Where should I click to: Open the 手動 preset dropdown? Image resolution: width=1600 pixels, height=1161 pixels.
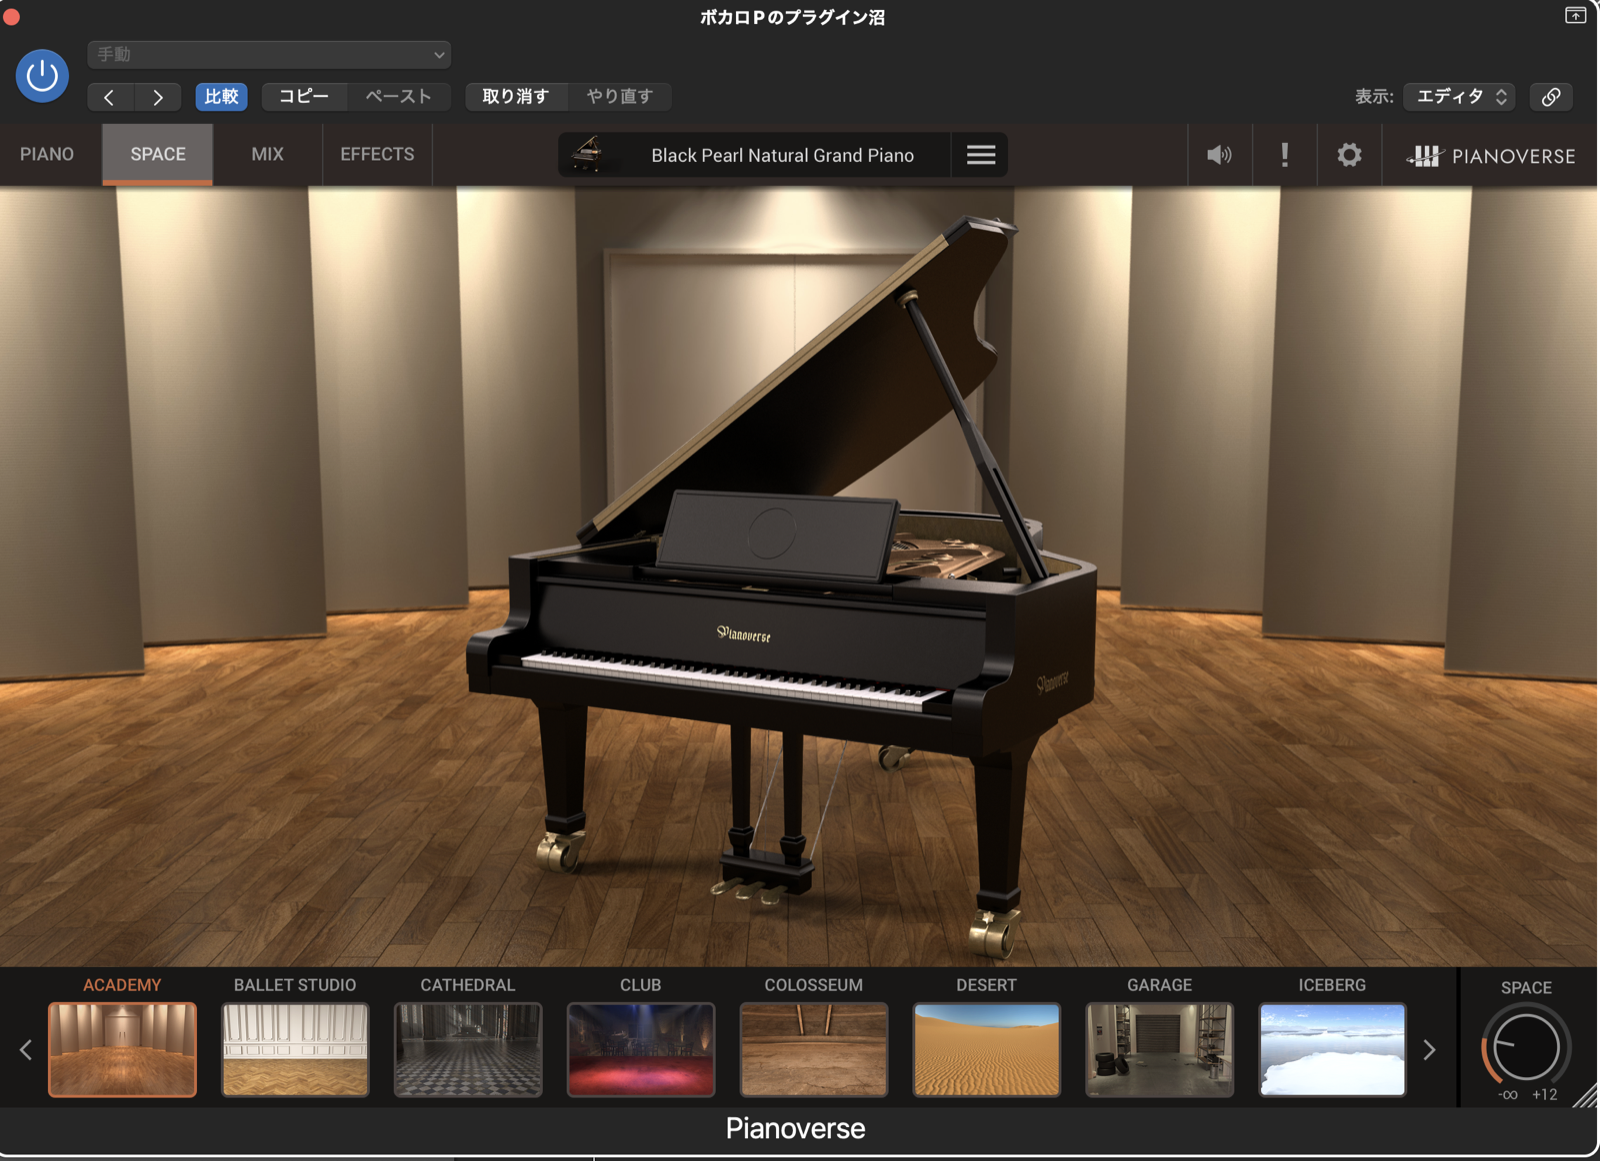pyautogui.click(x=269, y=54)
